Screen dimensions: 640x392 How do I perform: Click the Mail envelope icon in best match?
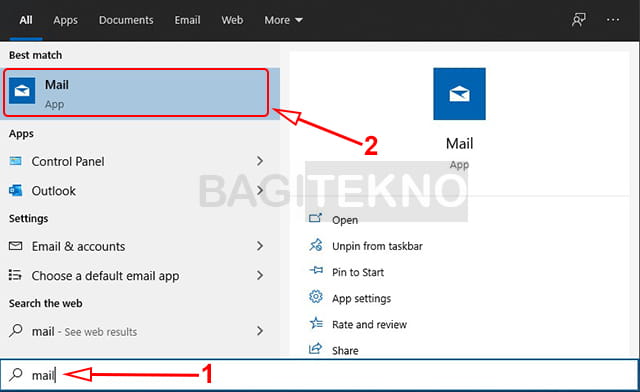(22, 91)
